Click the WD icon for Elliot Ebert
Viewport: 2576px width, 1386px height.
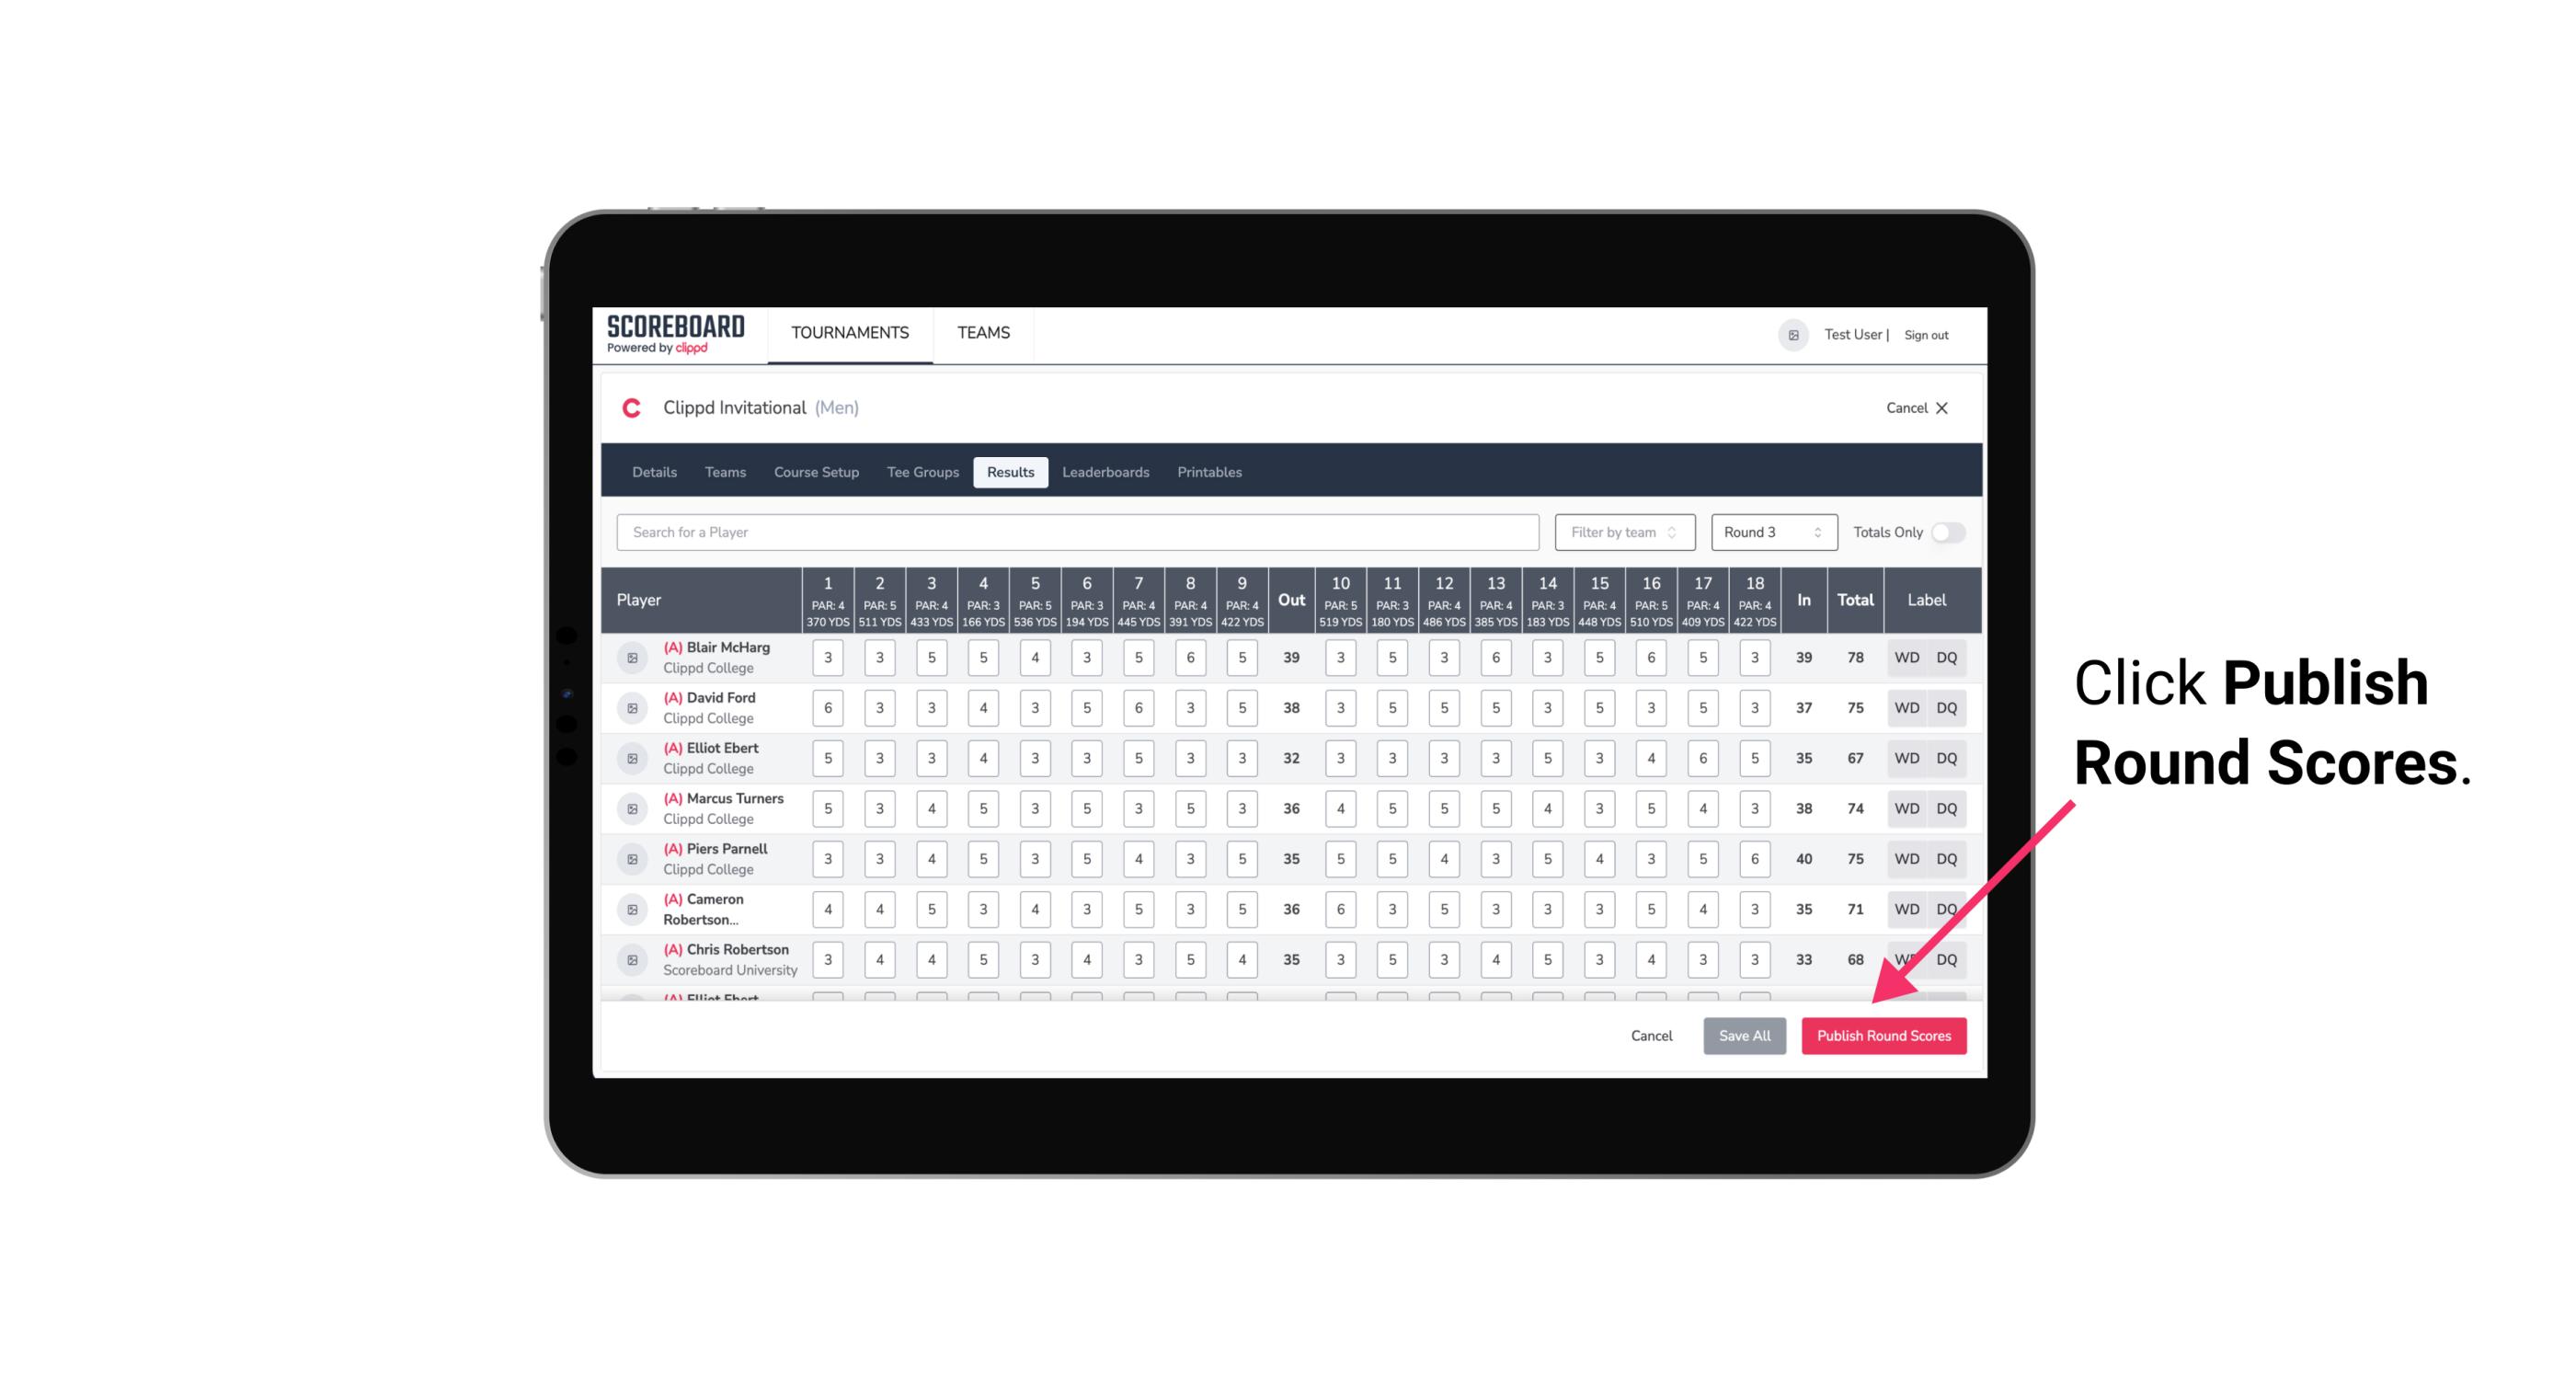tap(1907, 758)
